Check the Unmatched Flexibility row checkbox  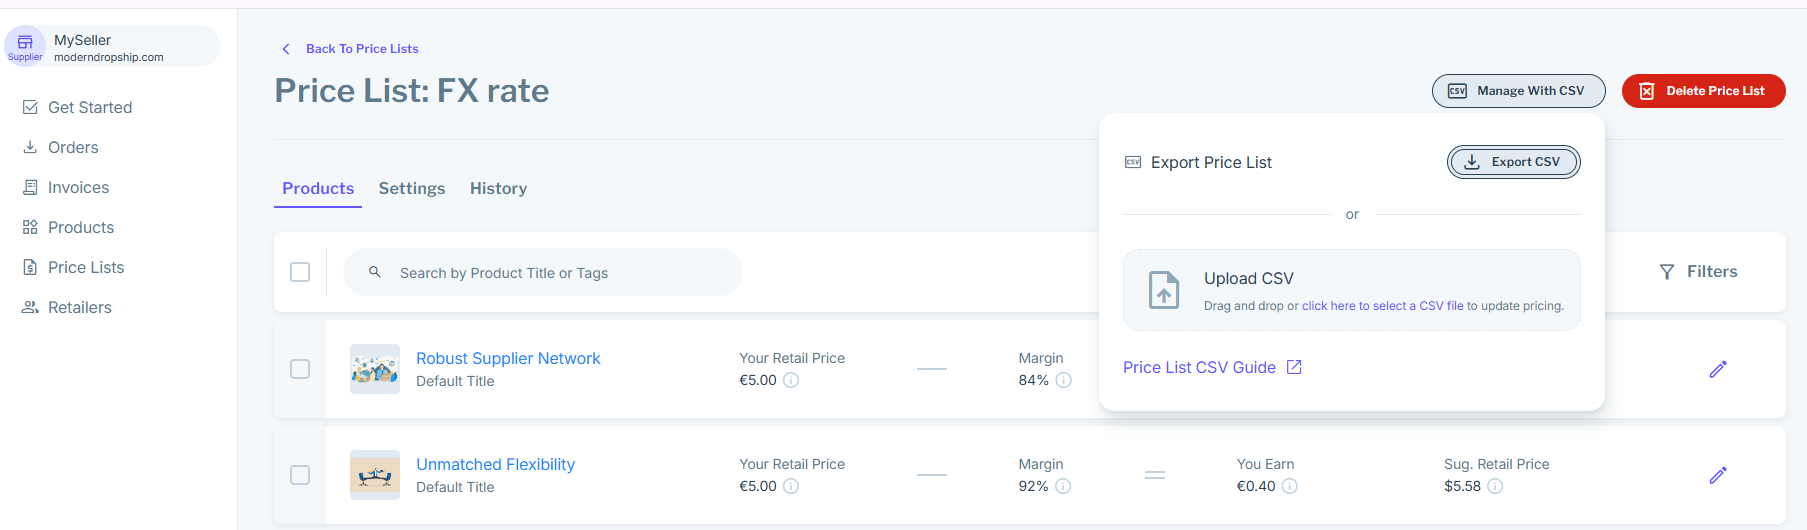click(300, 475)
